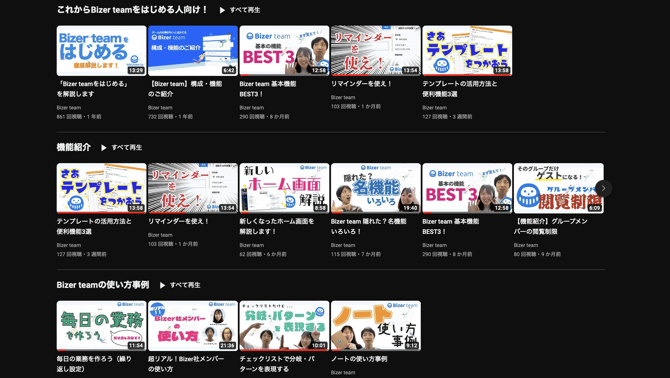670x378 pixels.
Task: Click title ノートの使い方事例
Action: [359, 359]
